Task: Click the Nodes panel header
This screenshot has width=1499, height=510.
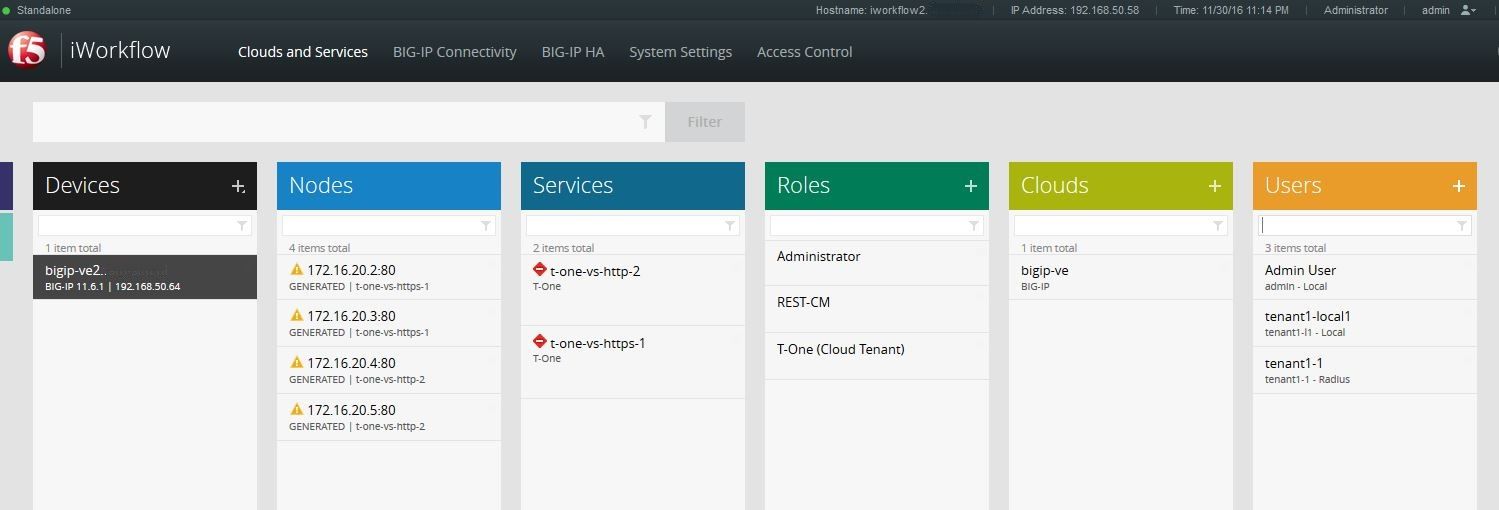Action: pos(389,186)
